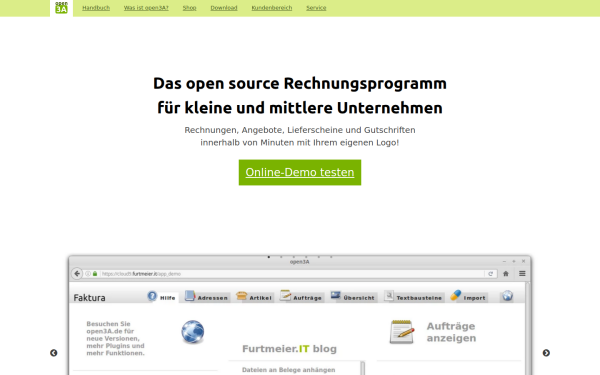Select the Aufträge tab
600x375 pixels.
301,297
